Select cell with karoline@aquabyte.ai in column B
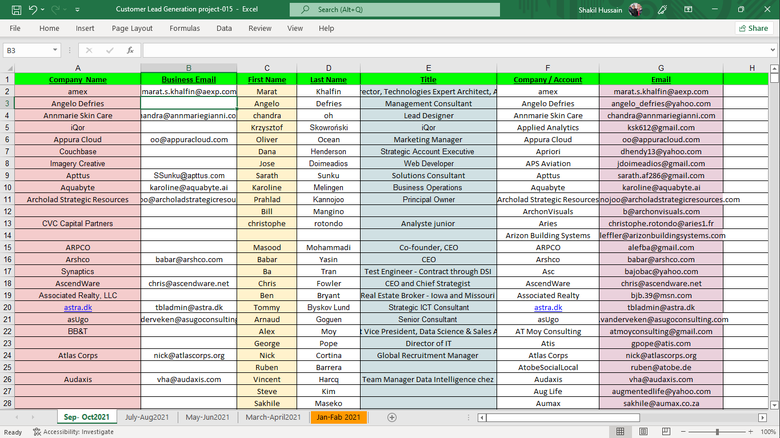 point(189,188)
